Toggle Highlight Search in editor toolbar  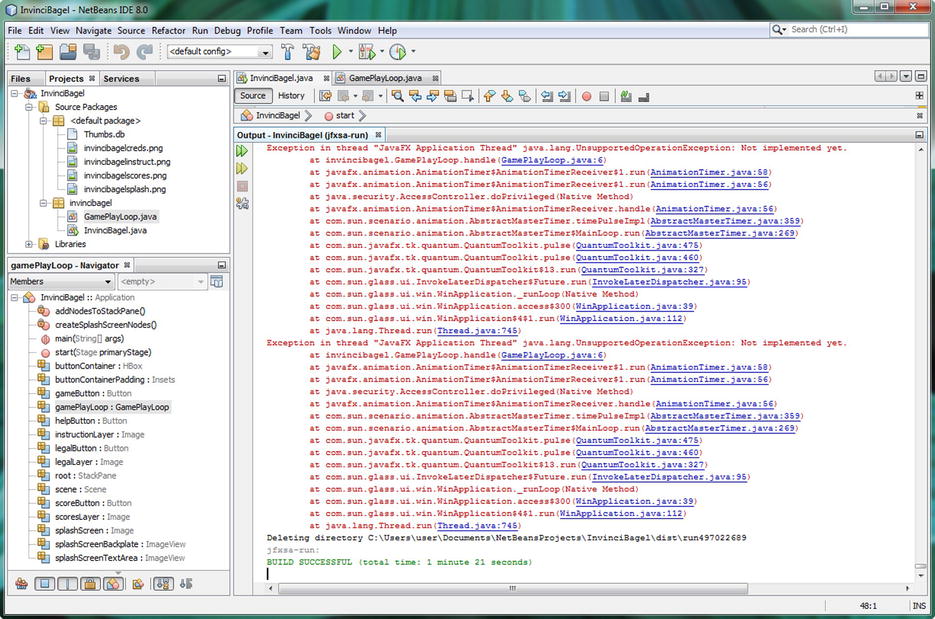tap(450, 96)
